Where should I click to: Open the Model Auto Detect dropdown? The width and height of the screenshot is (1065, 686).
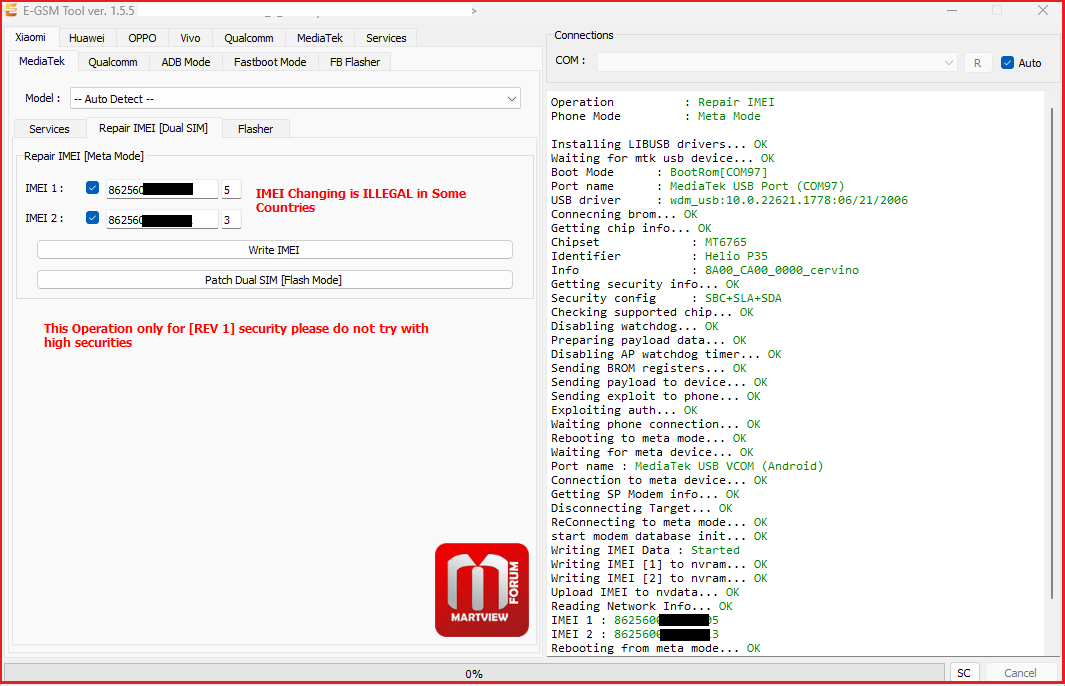tap(295, 98)
